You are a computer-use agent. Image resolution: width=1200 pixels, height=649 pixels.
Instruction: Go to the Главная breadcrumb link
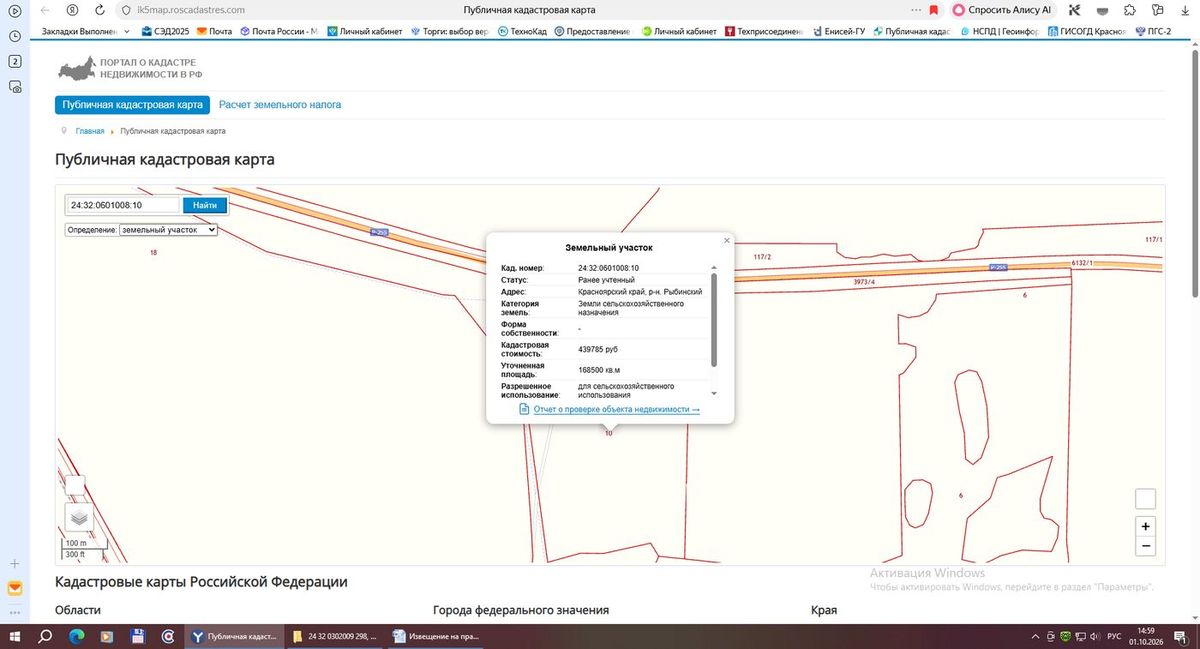(90, 131)
